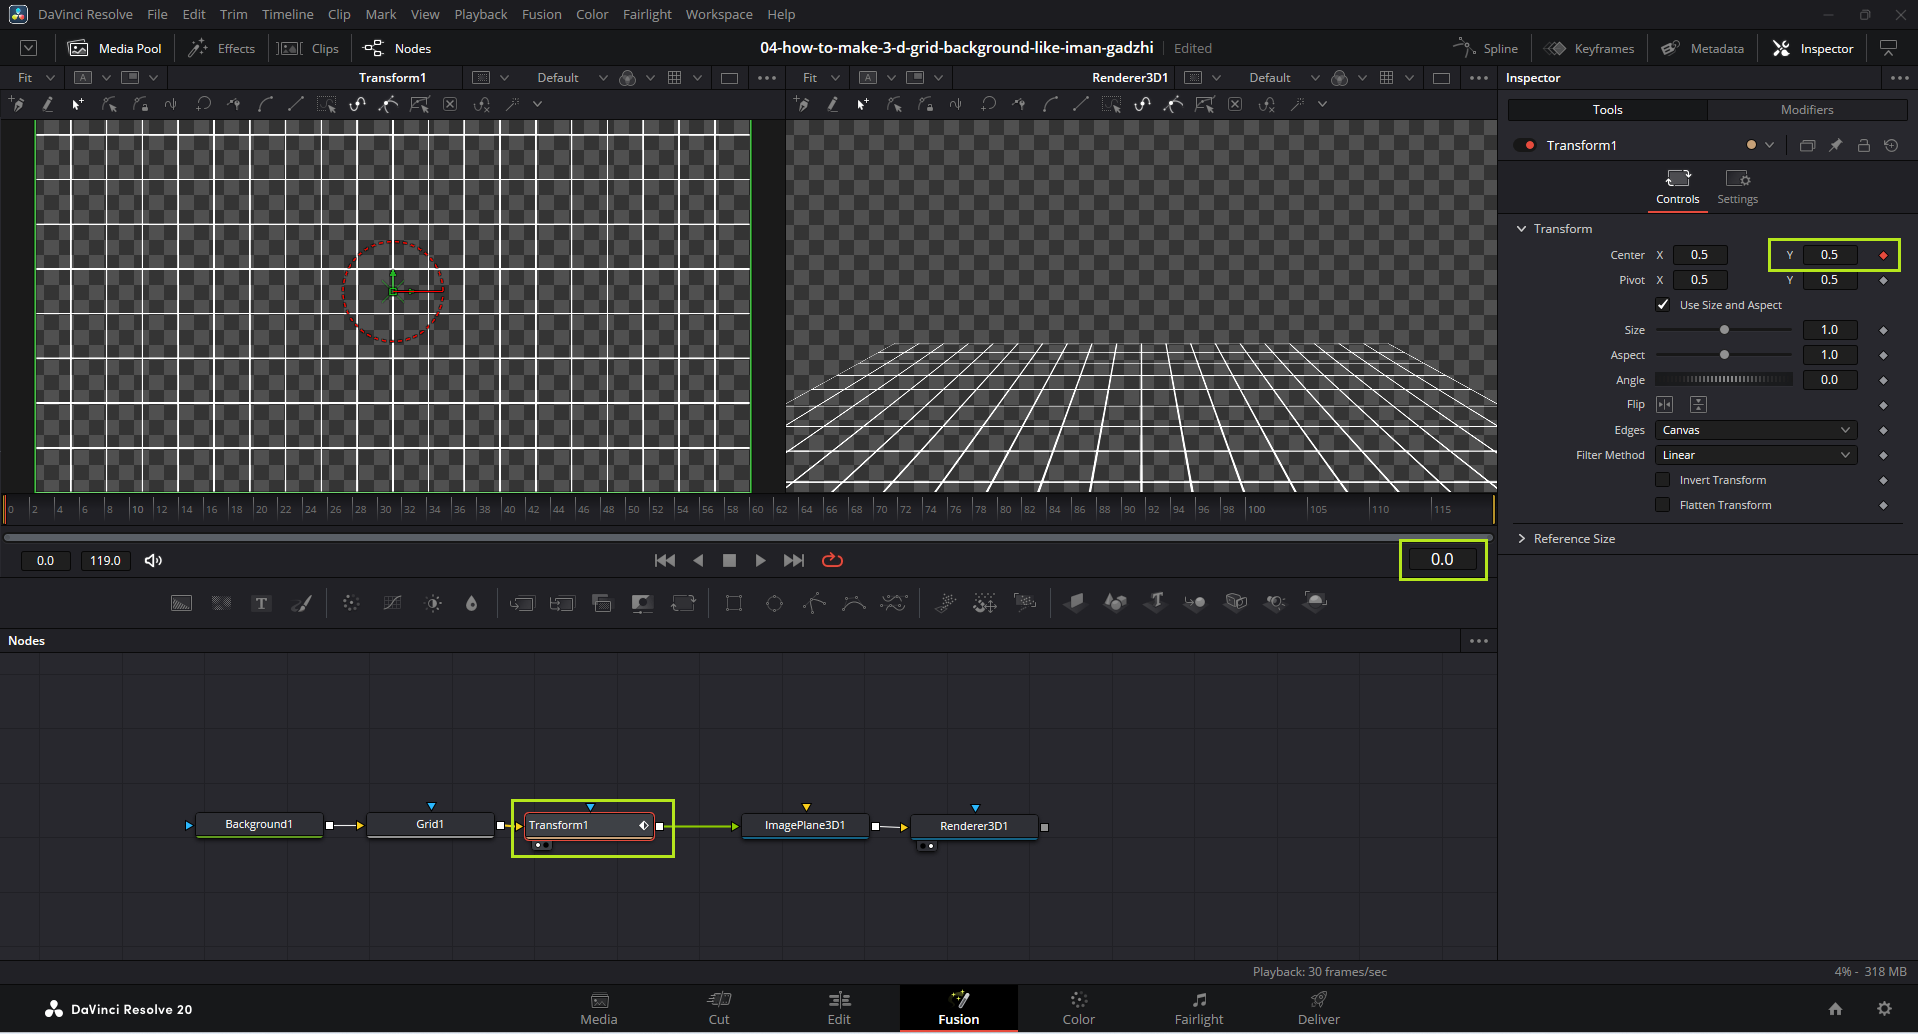Viewport: 1918px width, 1034px height.
Task: Switch to the Color page
Action: tap(1078, 1008)
